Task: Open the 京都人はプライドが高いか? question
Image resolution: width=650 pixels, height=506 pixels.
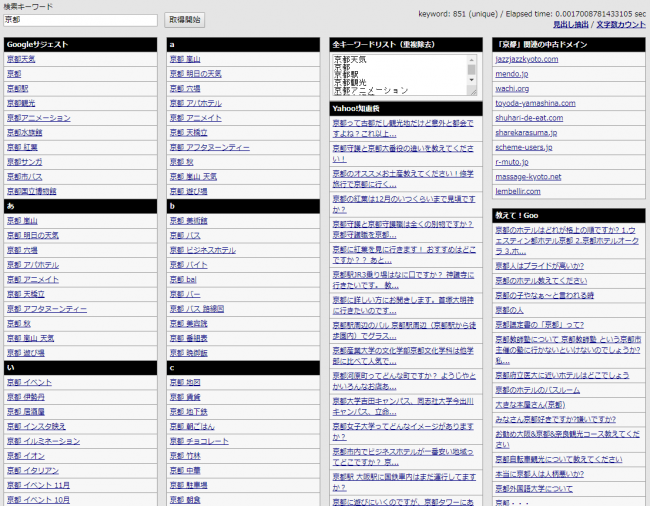Action: pyautogui.click(x=539, y=266)
